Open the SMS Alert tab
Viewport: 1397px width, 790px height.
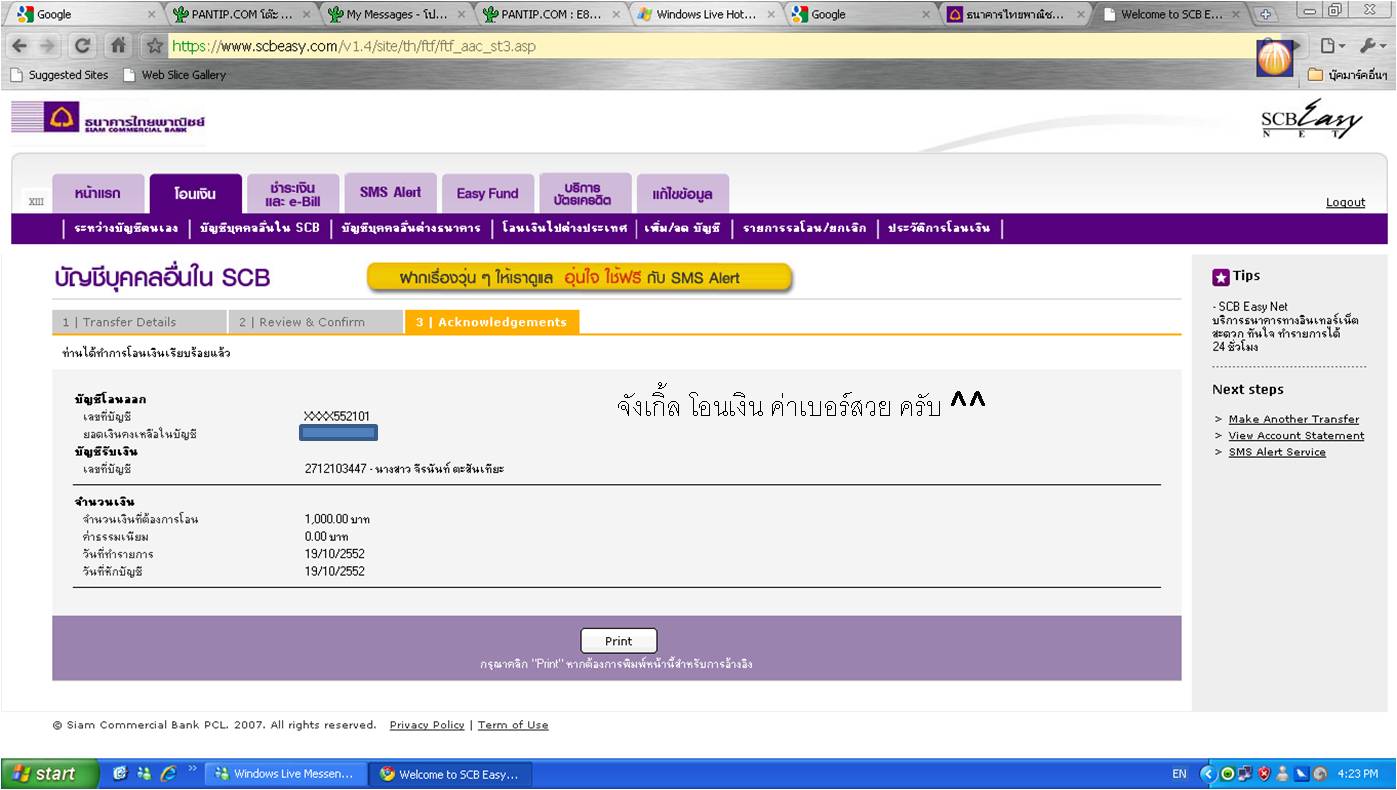coord(390,193)
